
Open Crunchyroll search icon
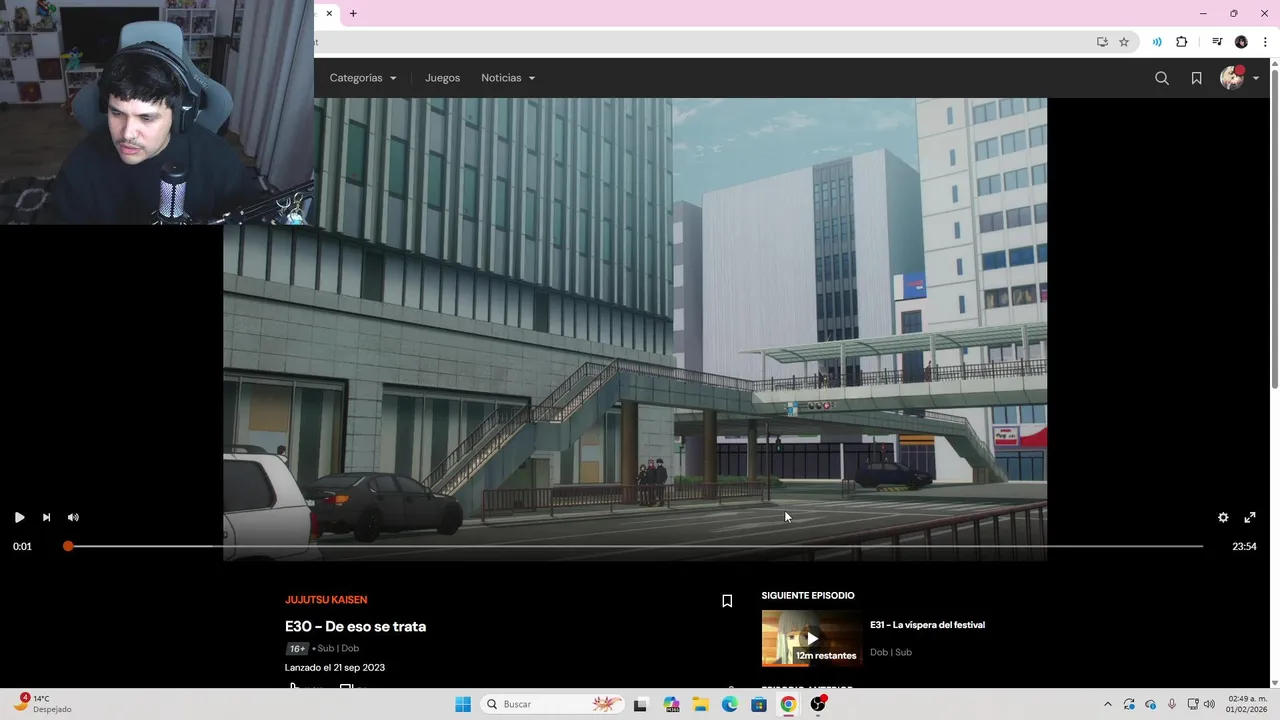1162,78
